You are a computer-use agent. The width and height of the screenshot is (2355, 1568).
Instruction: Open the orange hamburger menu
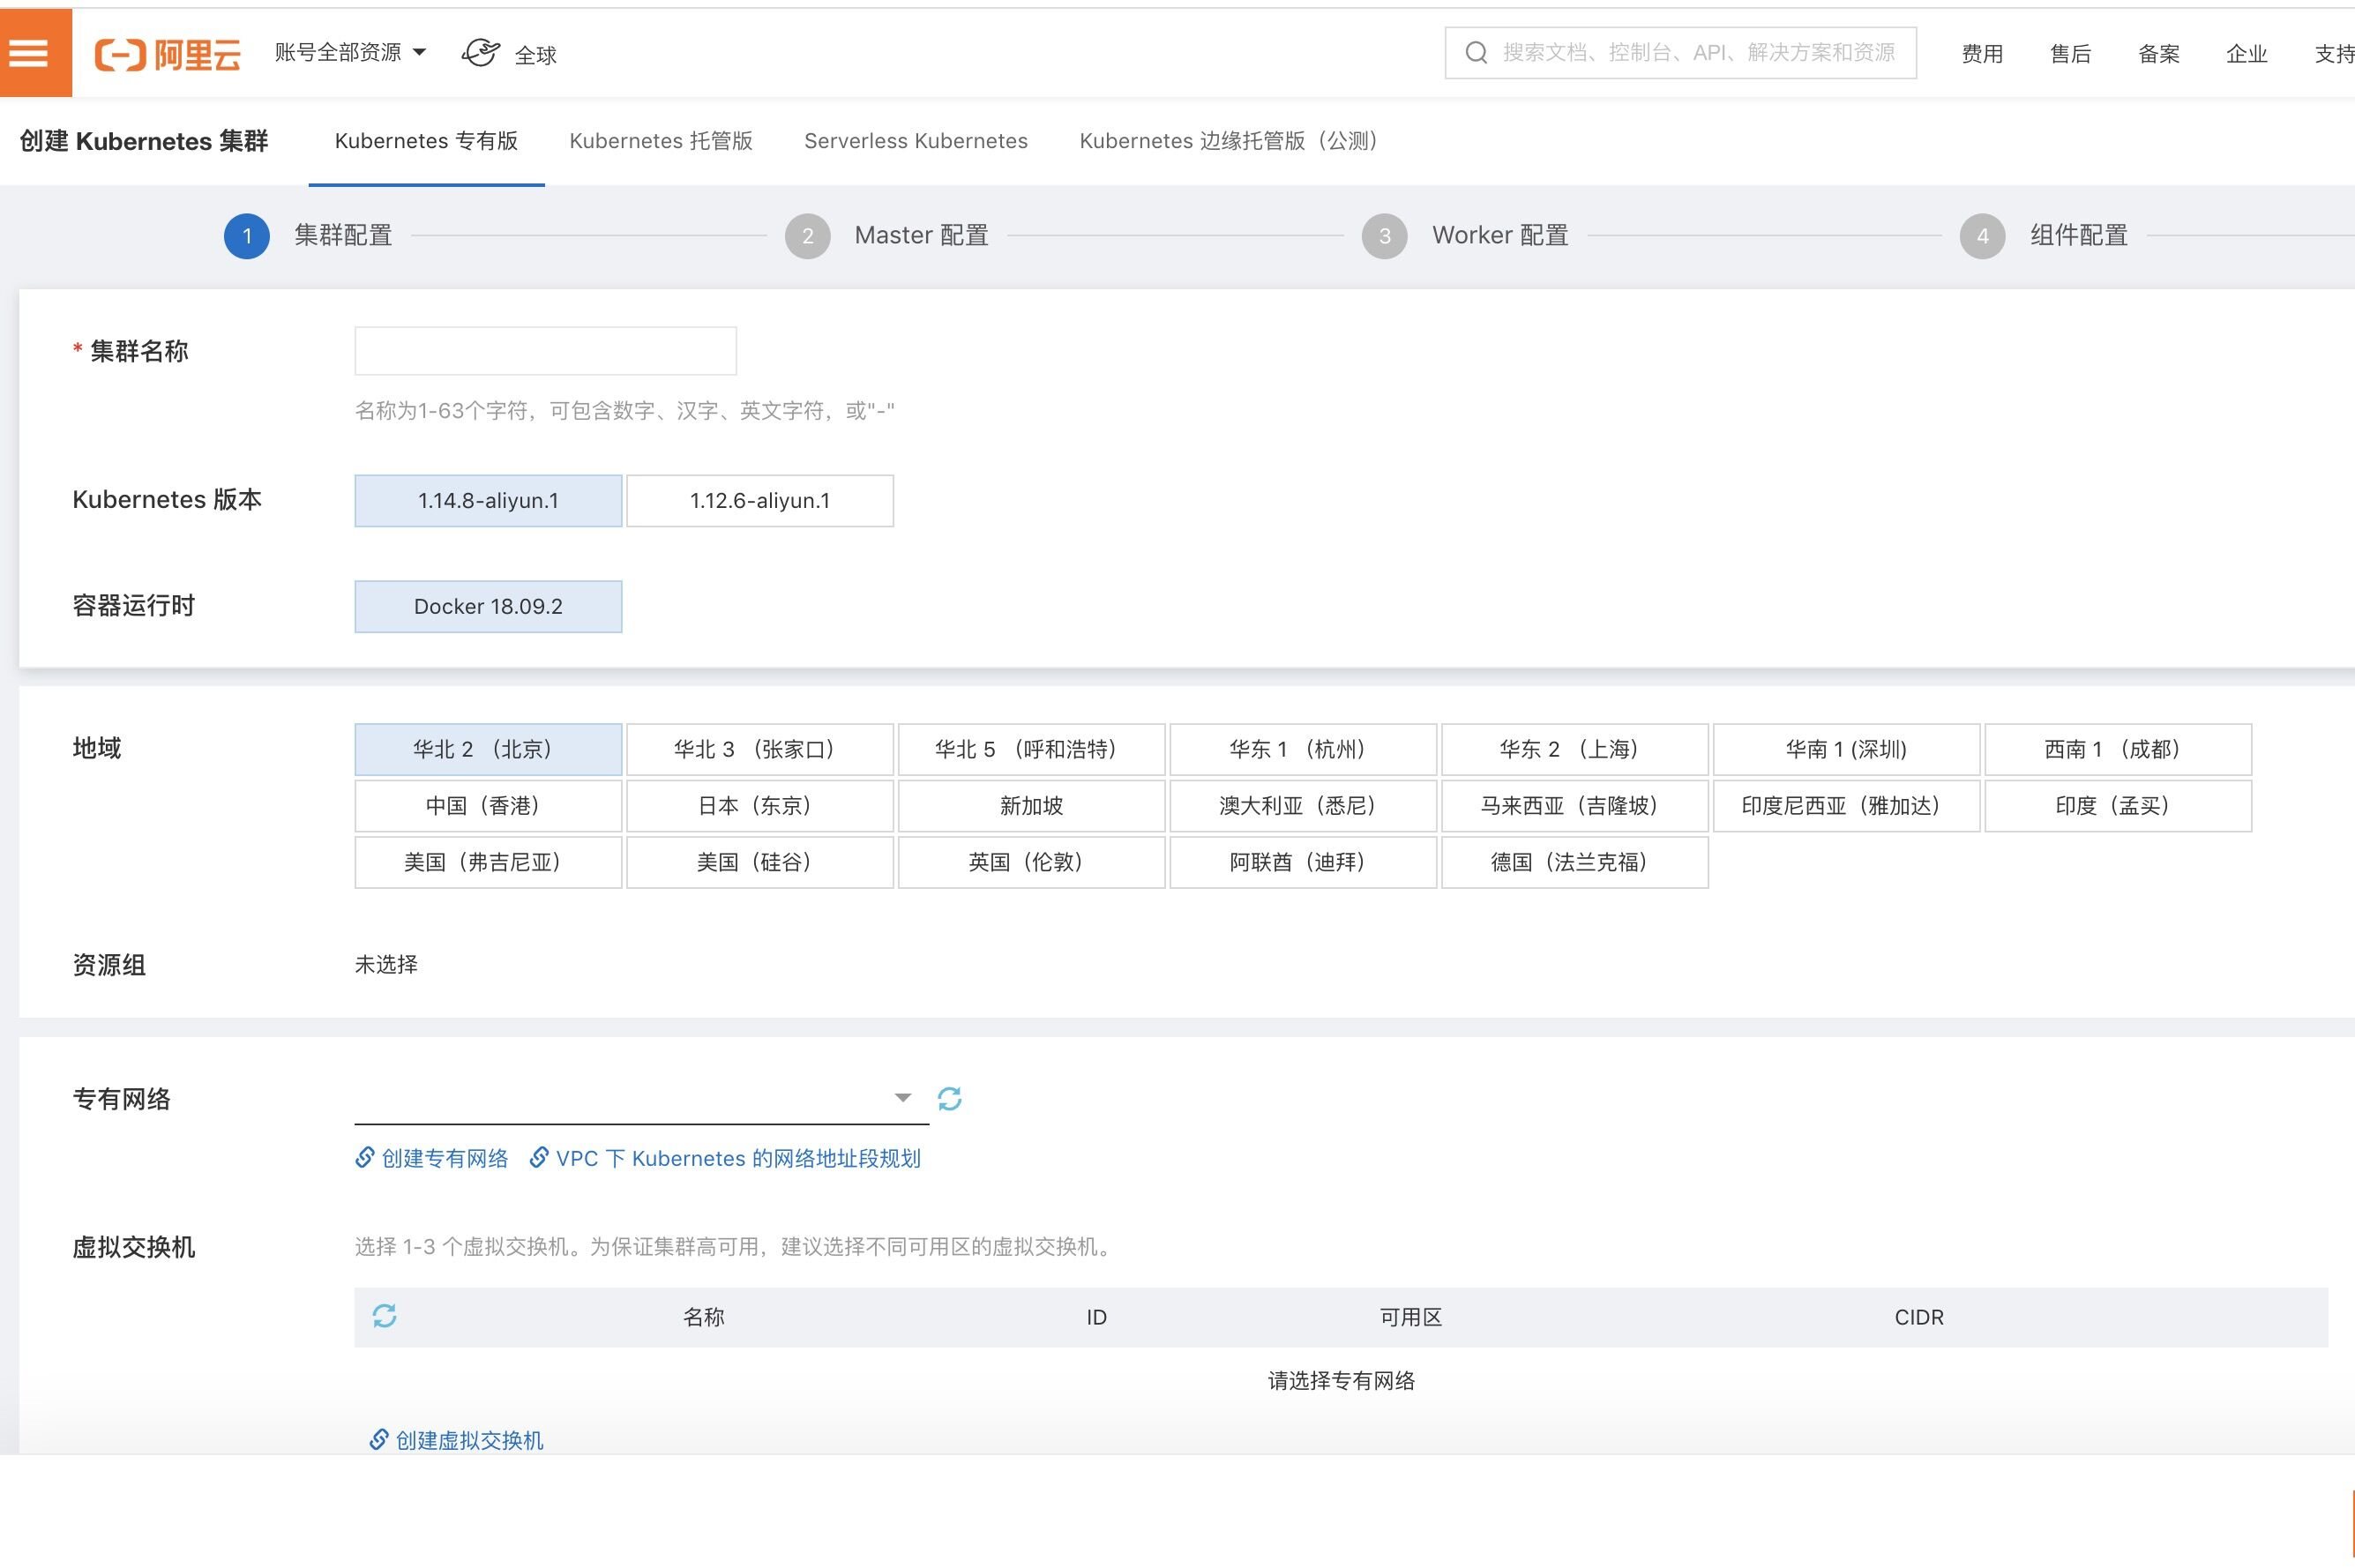(35, 53)
